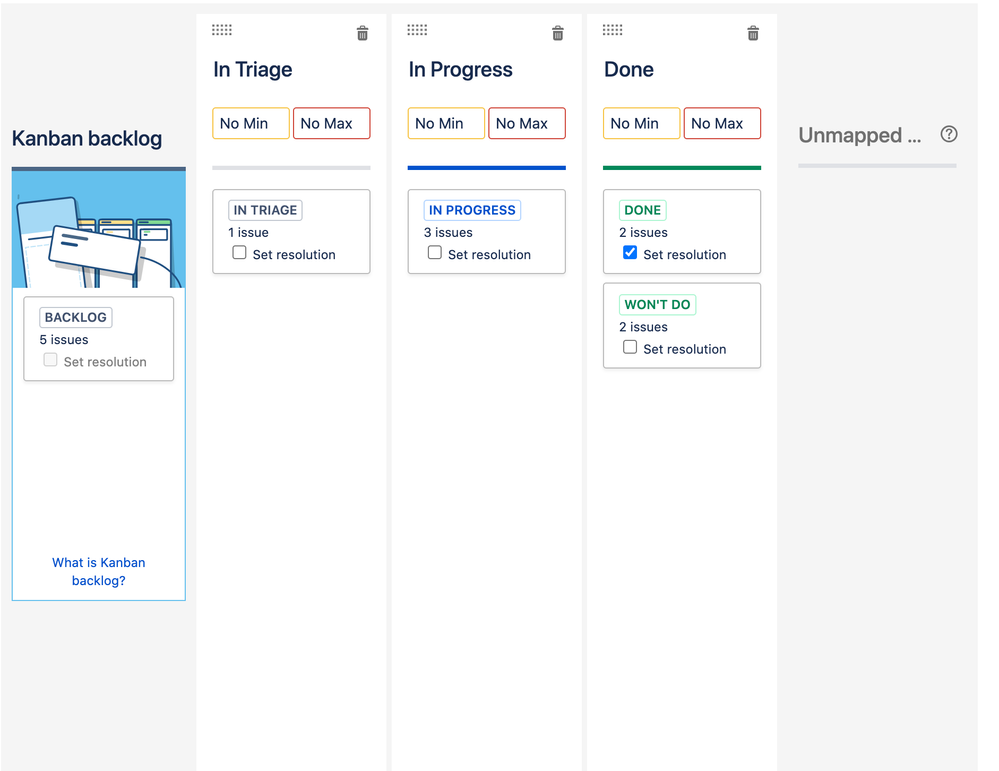Screen dimensions: 999x771
Task: Enable Set resolution for In Triage status
Action: pyautogui.click(x=240, y=253)
